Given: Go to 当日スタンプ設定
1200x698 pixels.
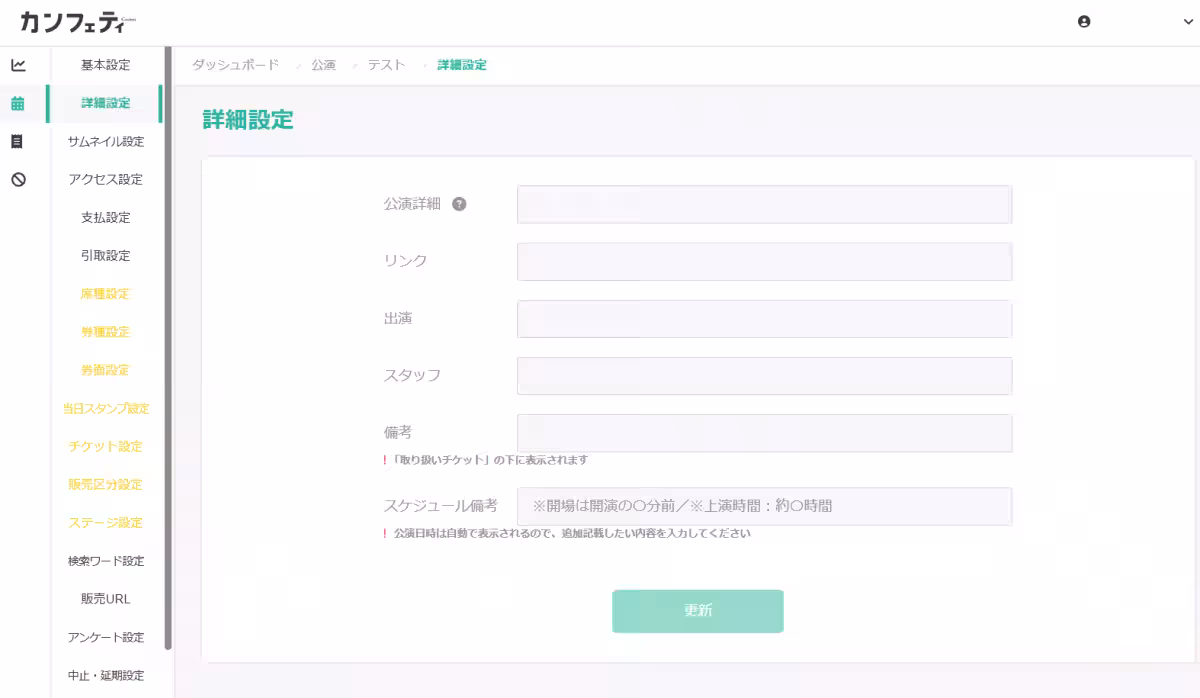Looking at the screenshot, I should pos(106,408).
